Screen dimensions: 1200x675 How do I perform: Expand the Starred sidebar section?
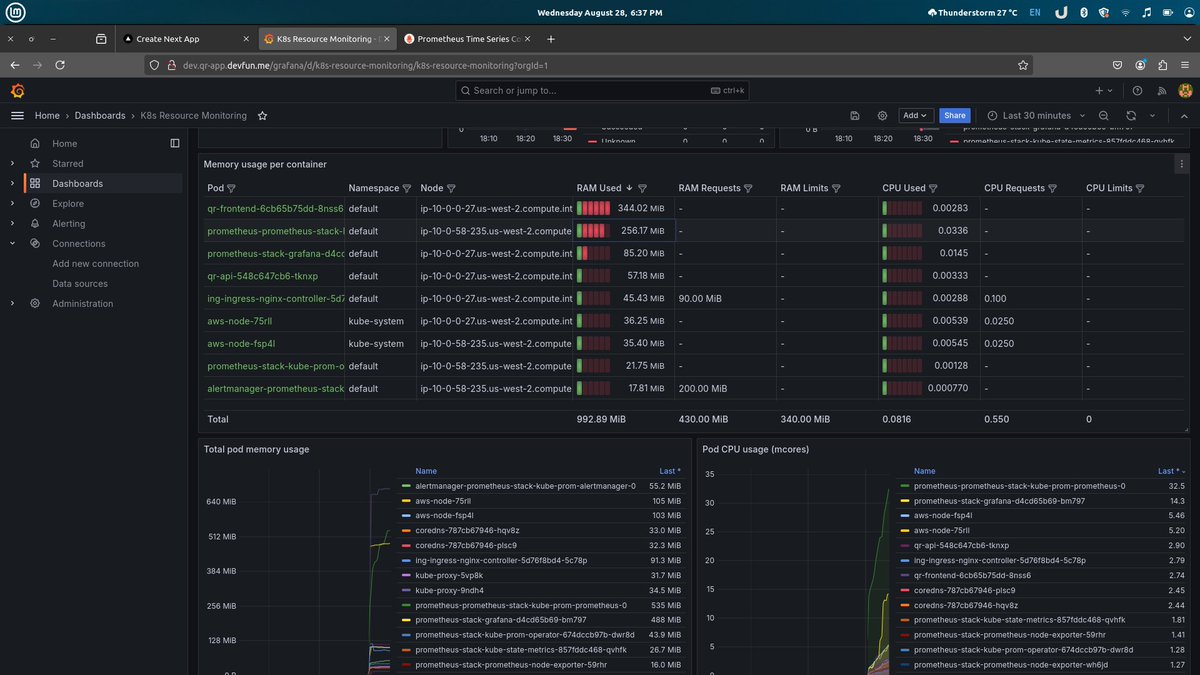[12, 163]
